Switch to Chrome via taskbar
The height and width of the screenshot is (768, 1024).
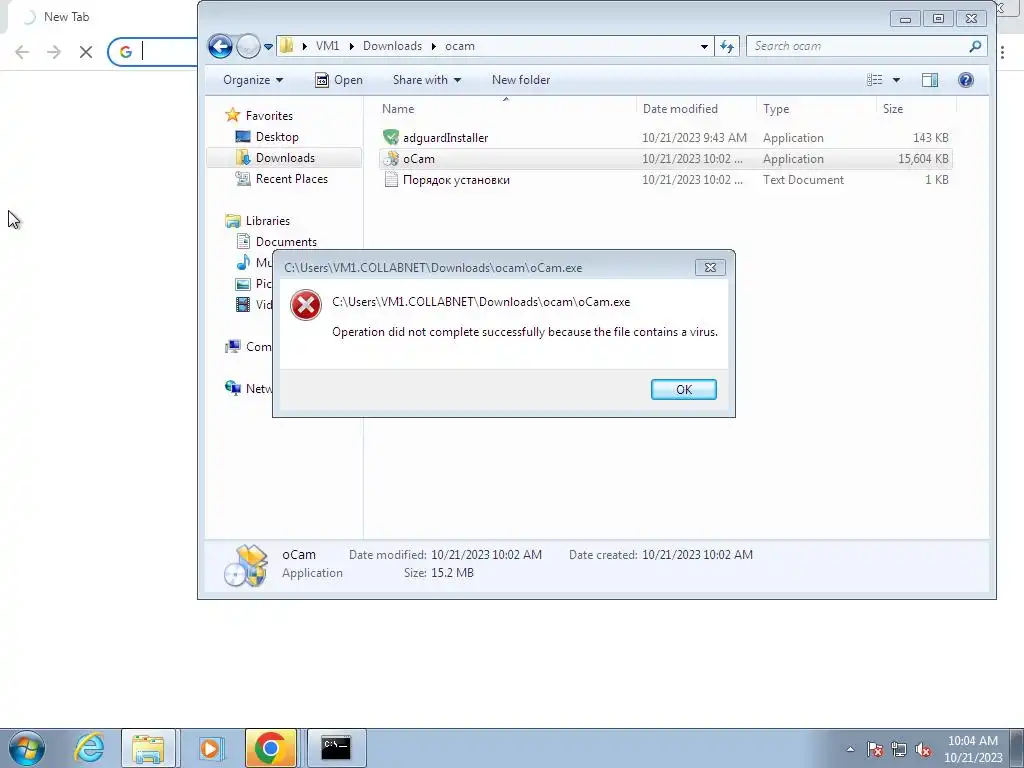click(270, 748)
